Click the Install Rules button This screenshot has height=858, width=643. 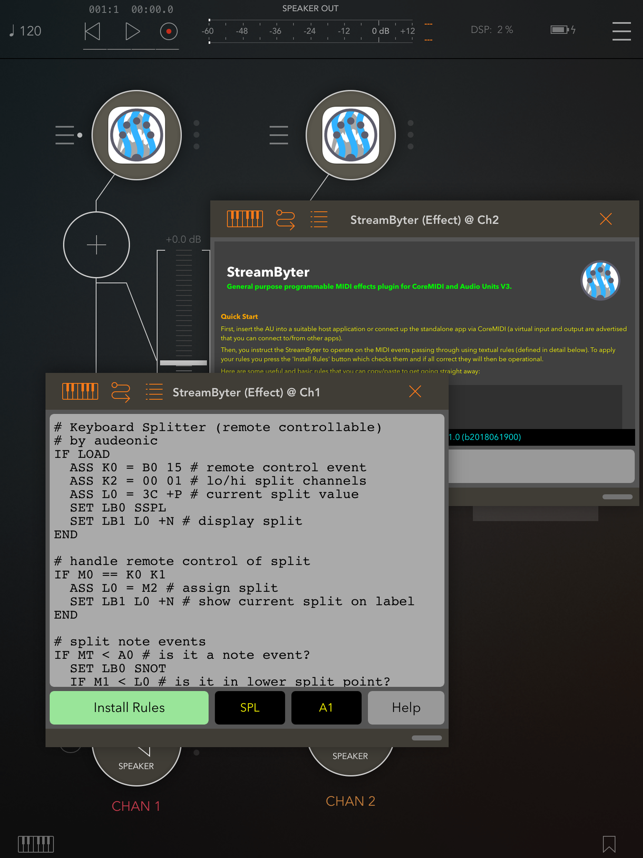pyautogui.click(x=129, y=708)
